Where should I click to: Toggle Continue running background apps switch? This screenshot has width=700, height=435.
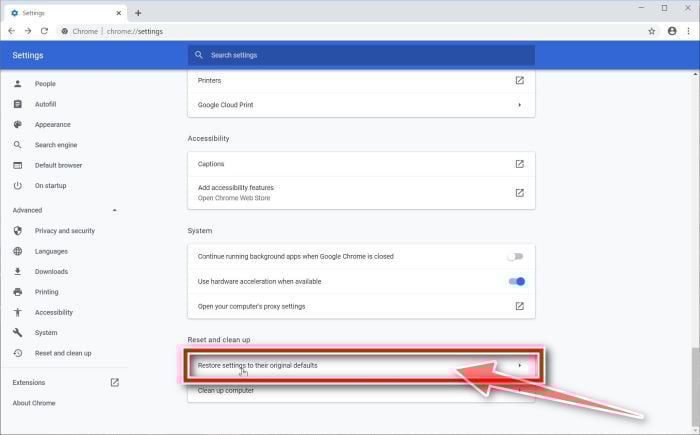pos(516,256)
